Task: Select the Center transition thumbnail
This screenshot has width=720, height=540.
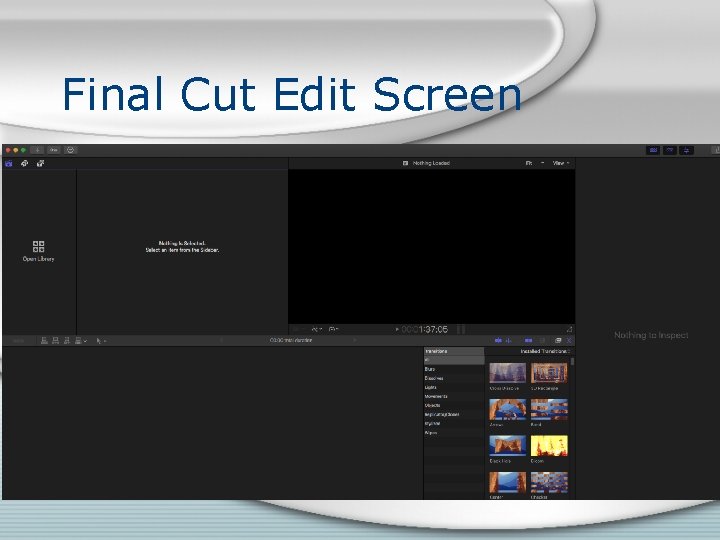Action: click(507, 482)
